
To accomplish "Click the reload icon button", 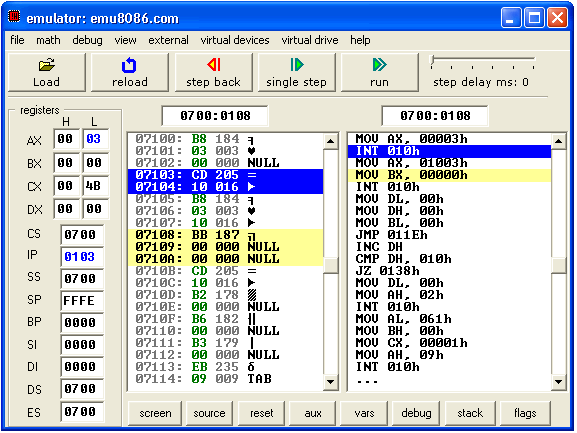I will coord(130,72).
